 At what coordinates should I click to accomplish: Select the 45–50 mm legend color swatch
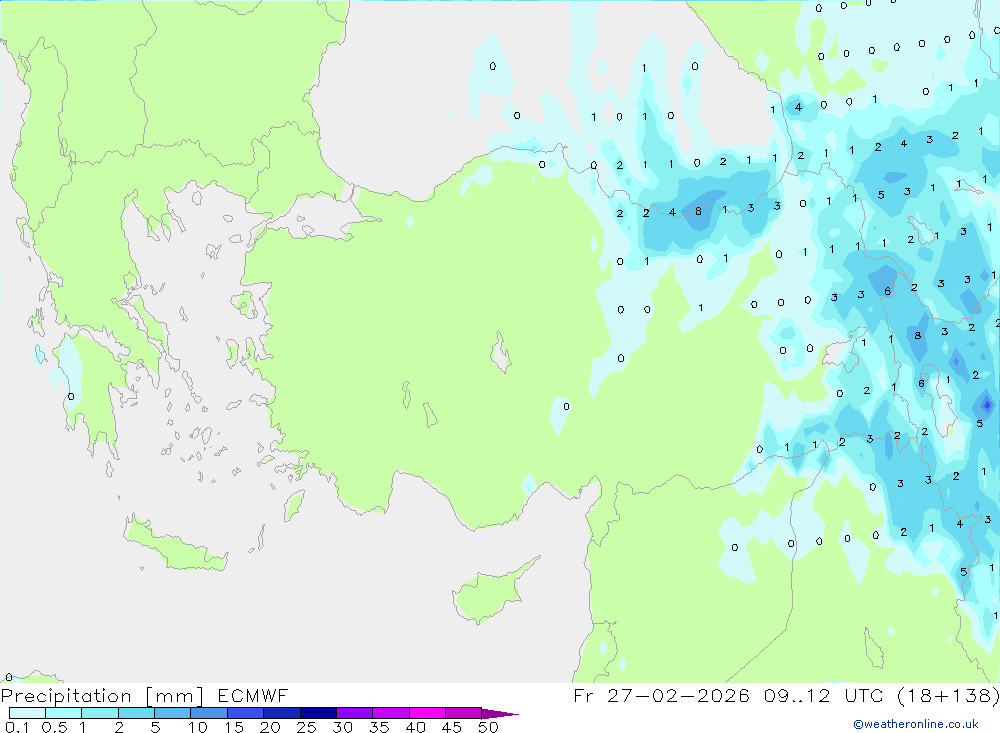(x=464, y=713)
